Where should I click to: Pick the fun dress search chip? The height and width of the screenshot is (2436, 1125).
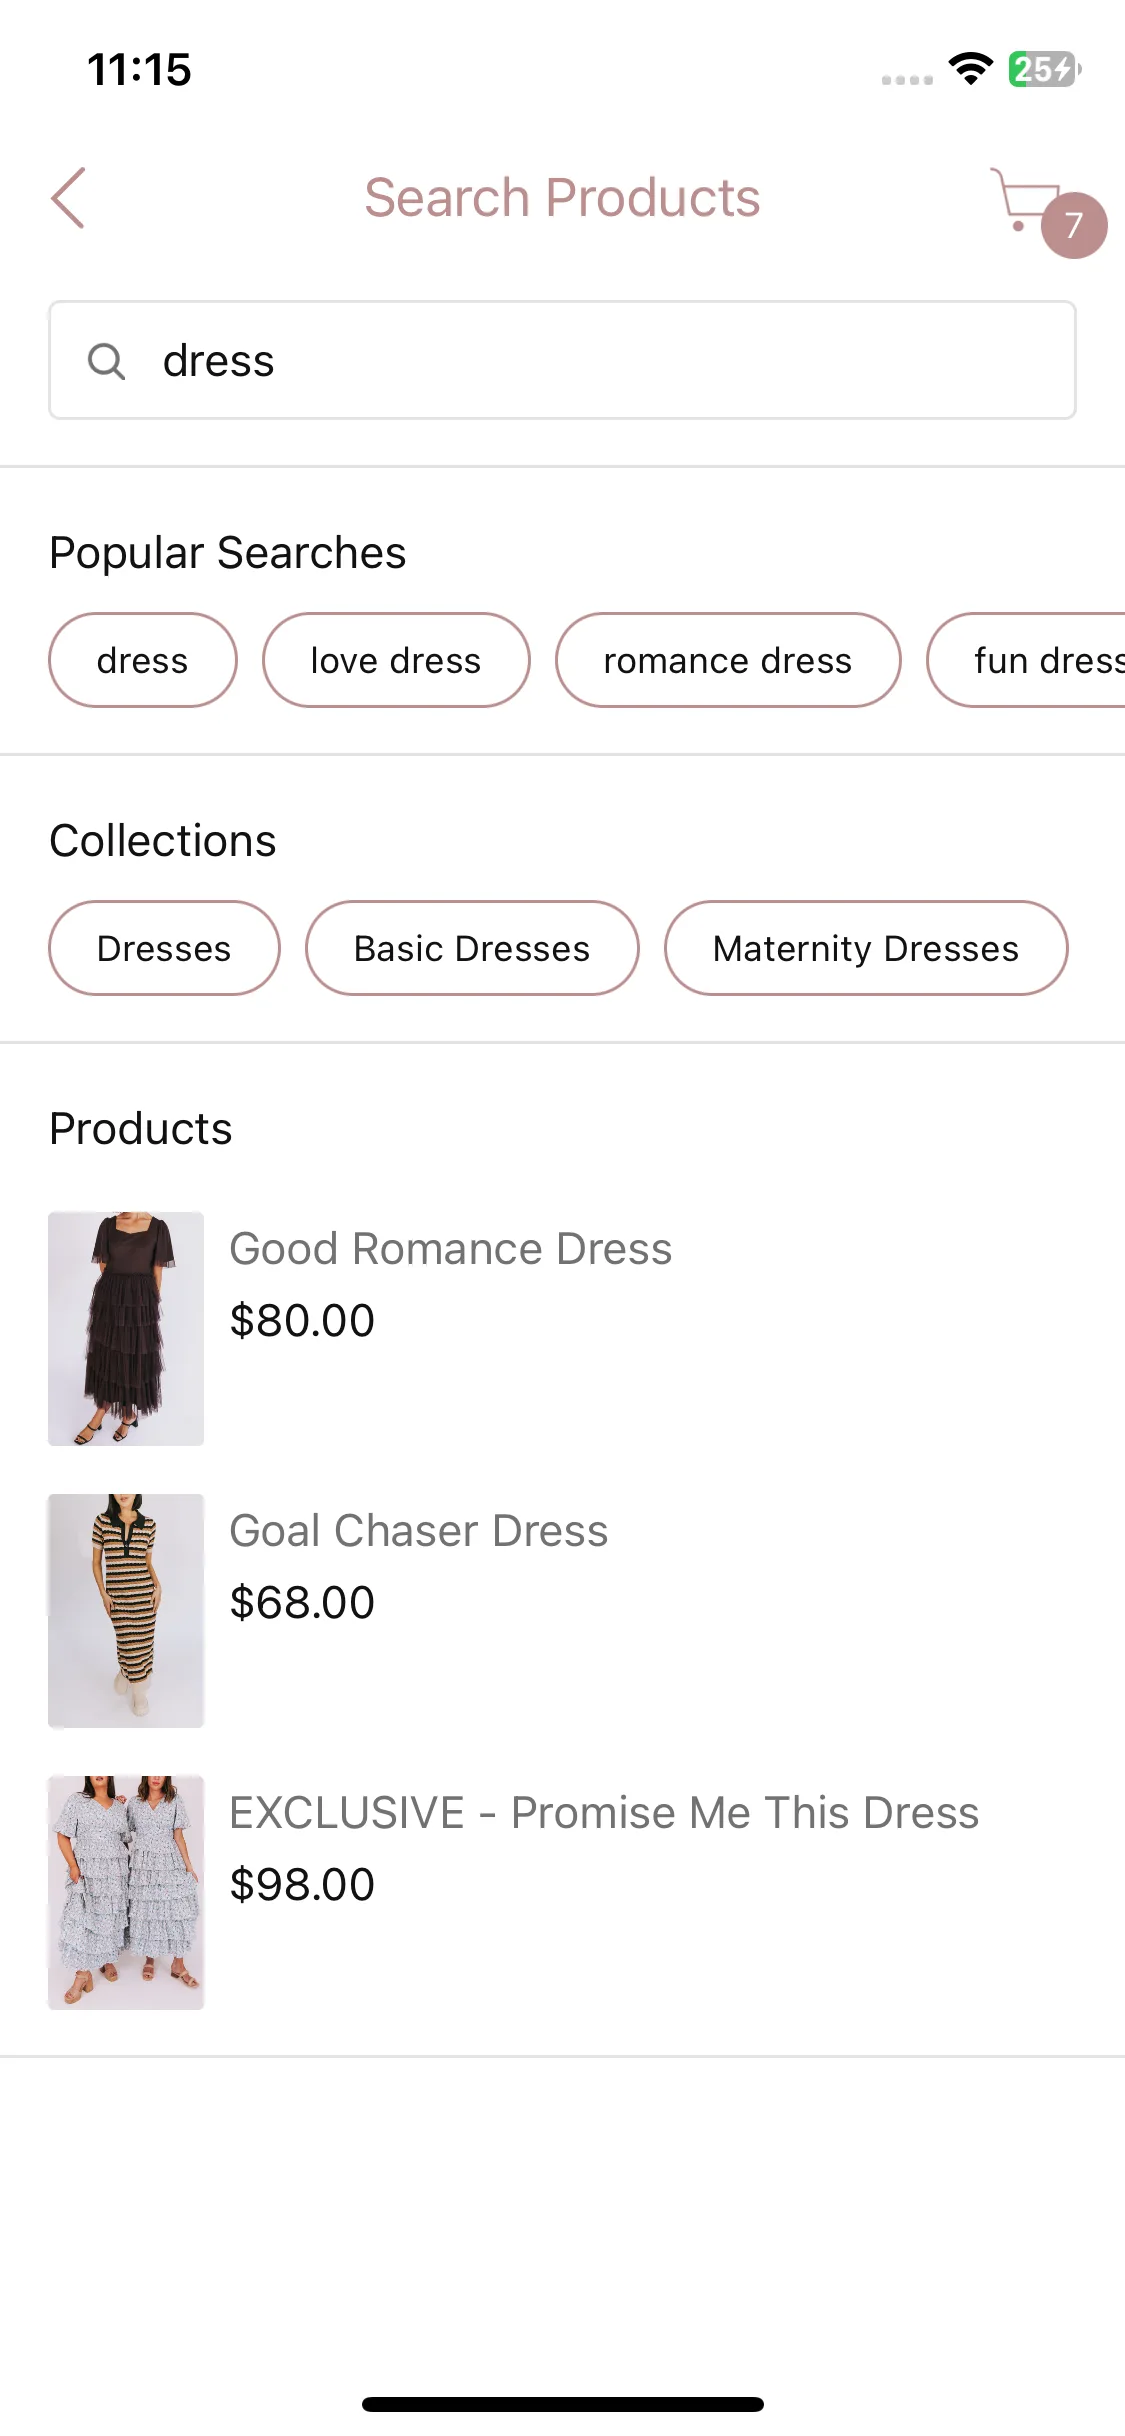tap(1027, 660)
